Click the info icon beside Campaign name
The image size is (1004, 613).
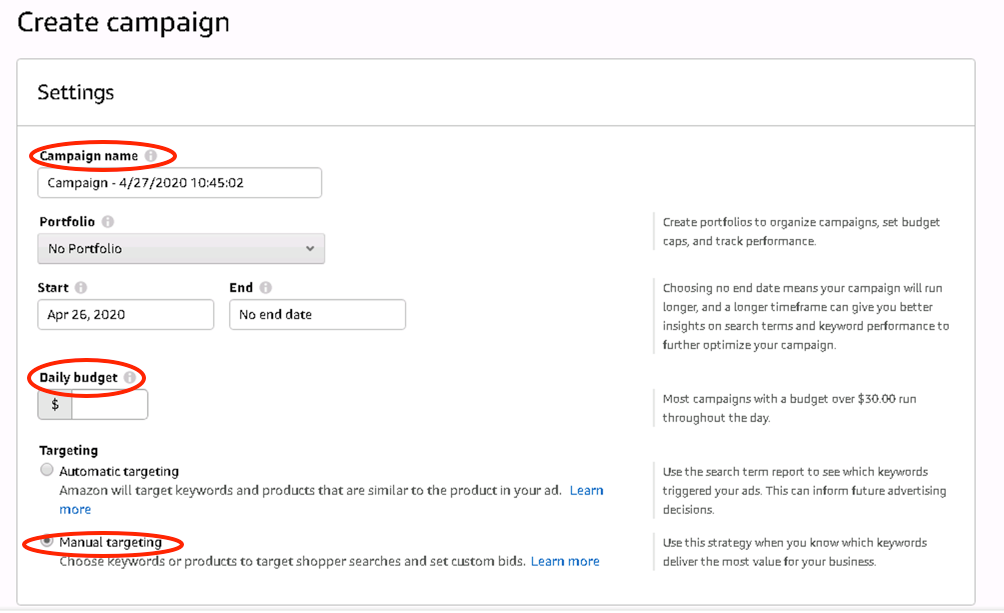(x=150, y=156)
